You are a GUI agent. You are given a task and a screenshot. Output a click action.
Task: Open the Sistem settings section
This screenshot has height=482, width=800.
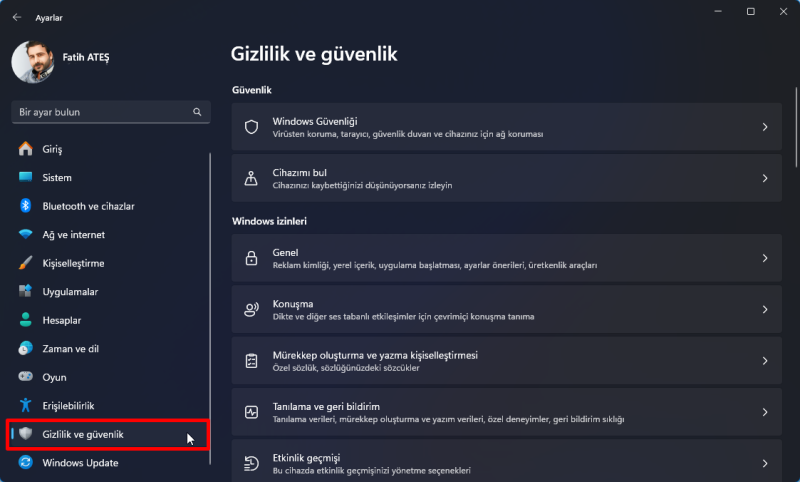[x=57, y=178]
